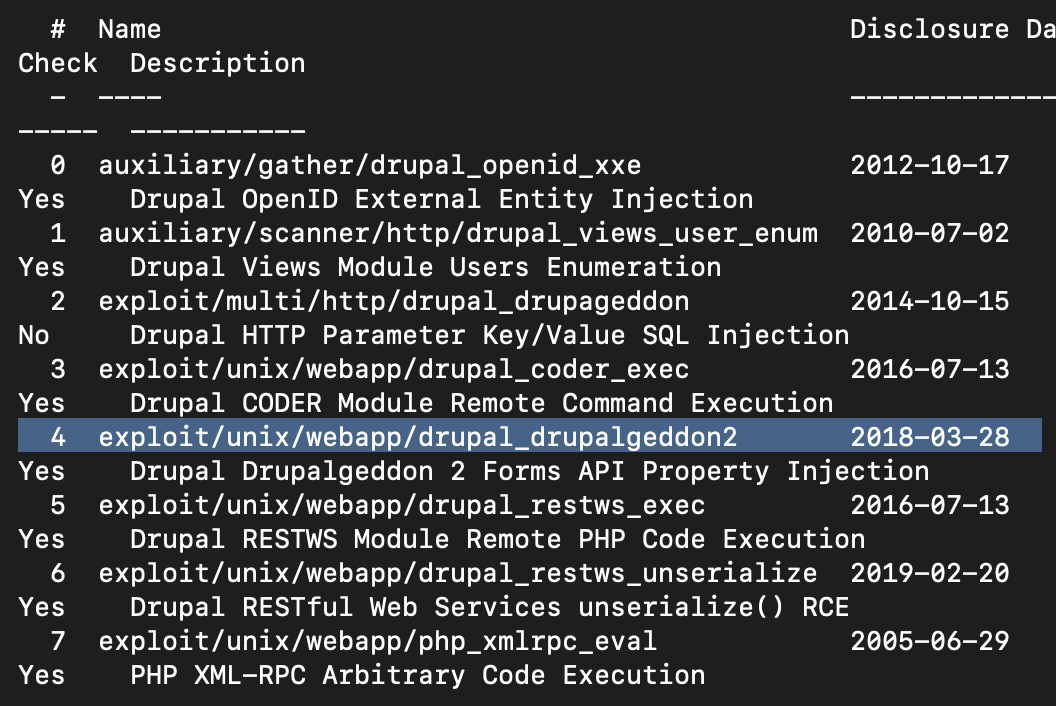Click the Name column header
Image resolution: width=1056 pixels, height=706 pixels.
tap(129, 29)
